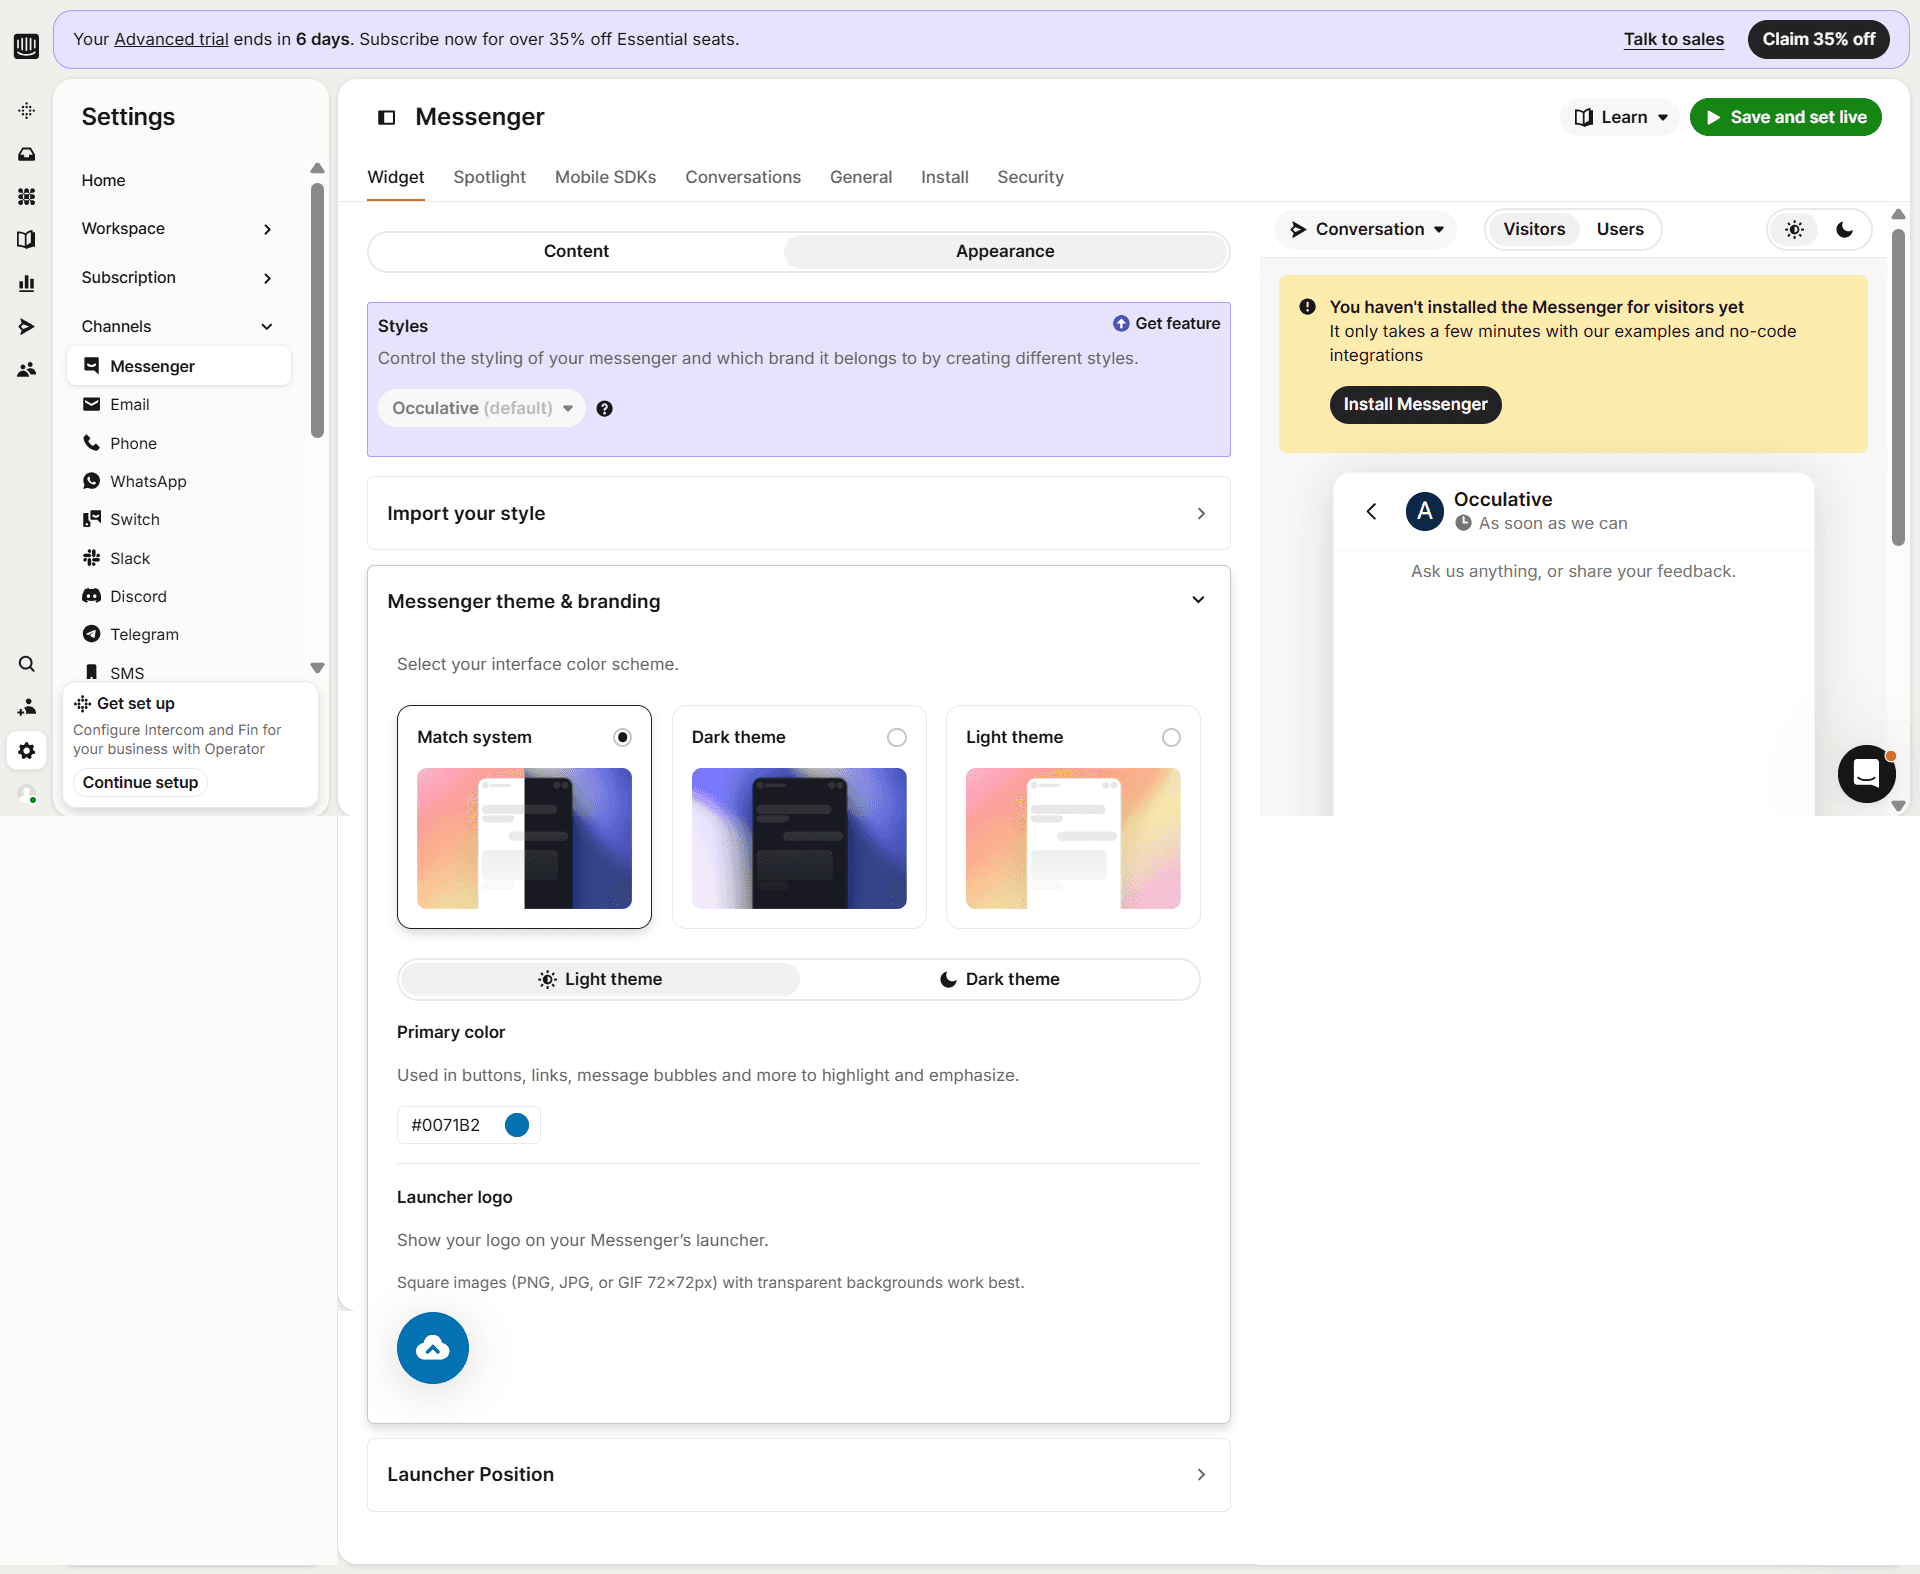Click Talk to sales link

pyautogui.click(x=1673, y=39)
